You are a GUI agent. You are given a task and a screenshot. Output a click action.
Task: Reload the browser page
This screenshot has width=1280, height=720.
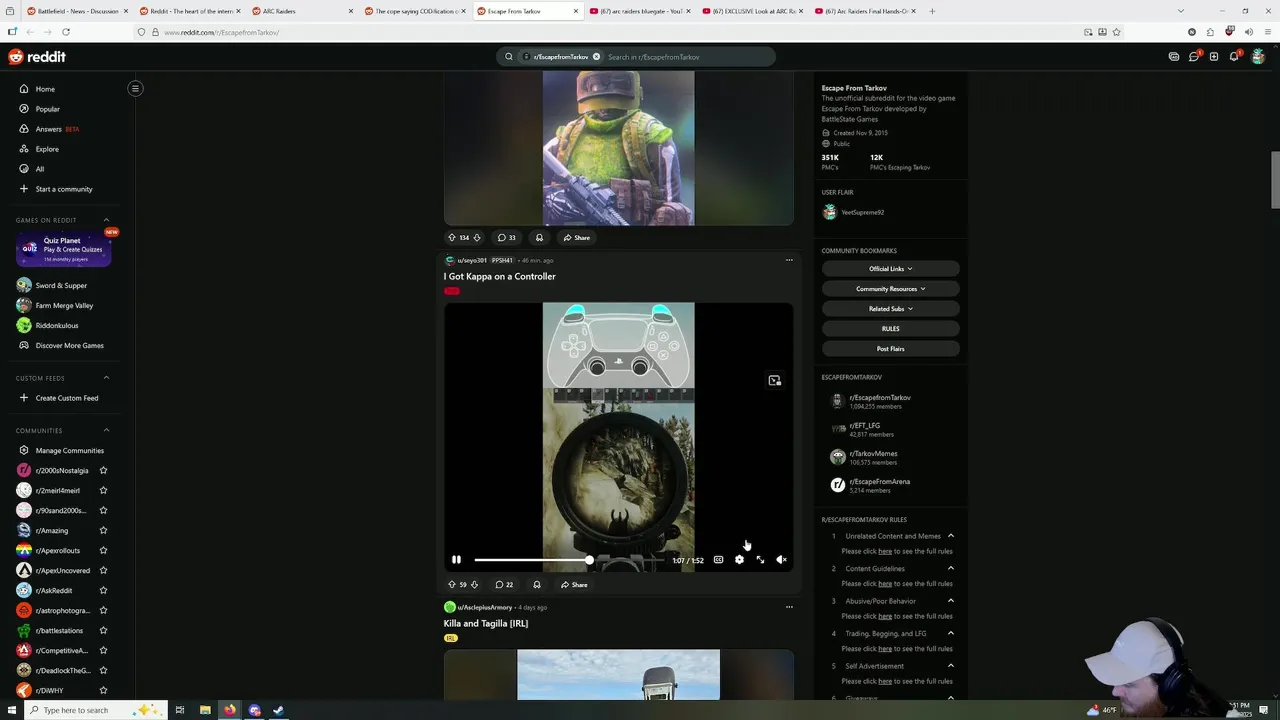[65, 32]
